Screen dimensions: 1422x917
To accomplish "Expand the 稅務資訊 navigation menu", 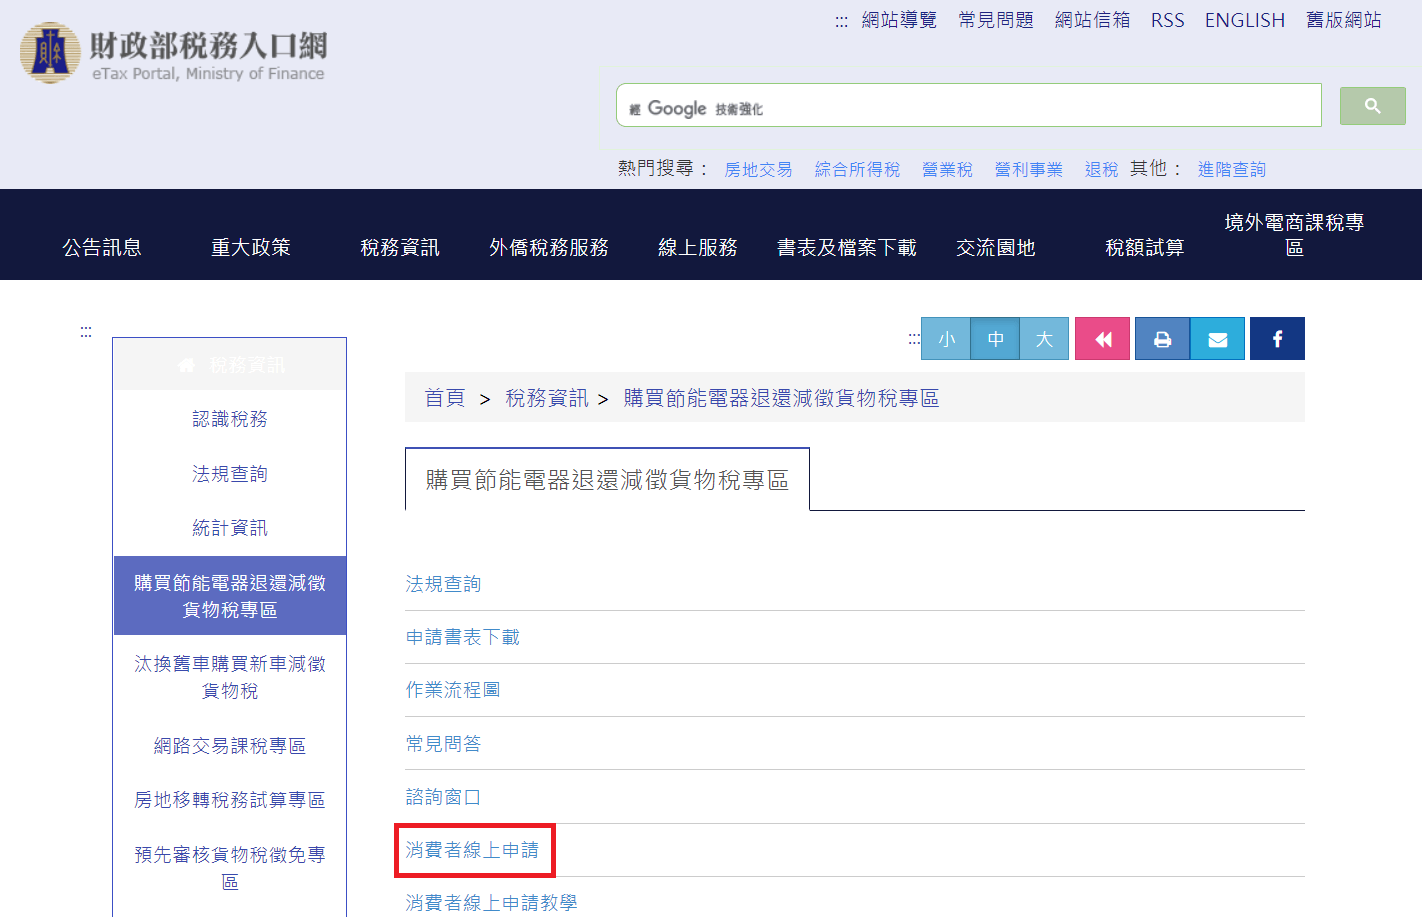I will [400, 247].
